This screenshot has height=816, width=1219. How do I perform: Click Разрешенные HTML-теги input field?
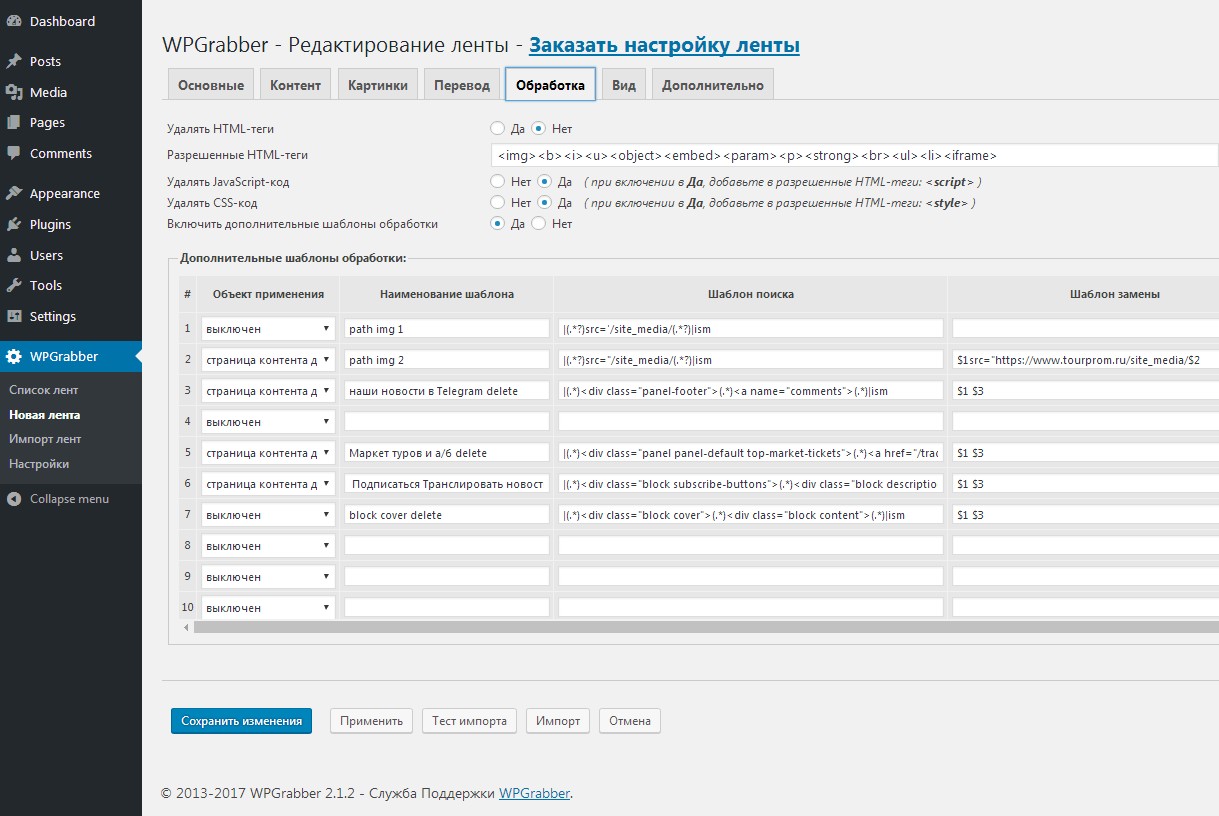[855, 155]
